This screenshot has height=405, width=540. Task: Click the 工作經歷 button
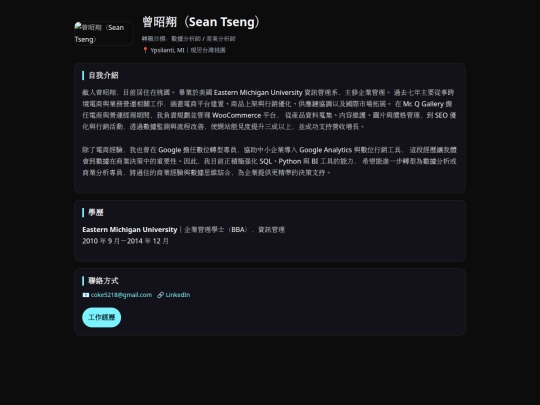click(x=102, y=317)
